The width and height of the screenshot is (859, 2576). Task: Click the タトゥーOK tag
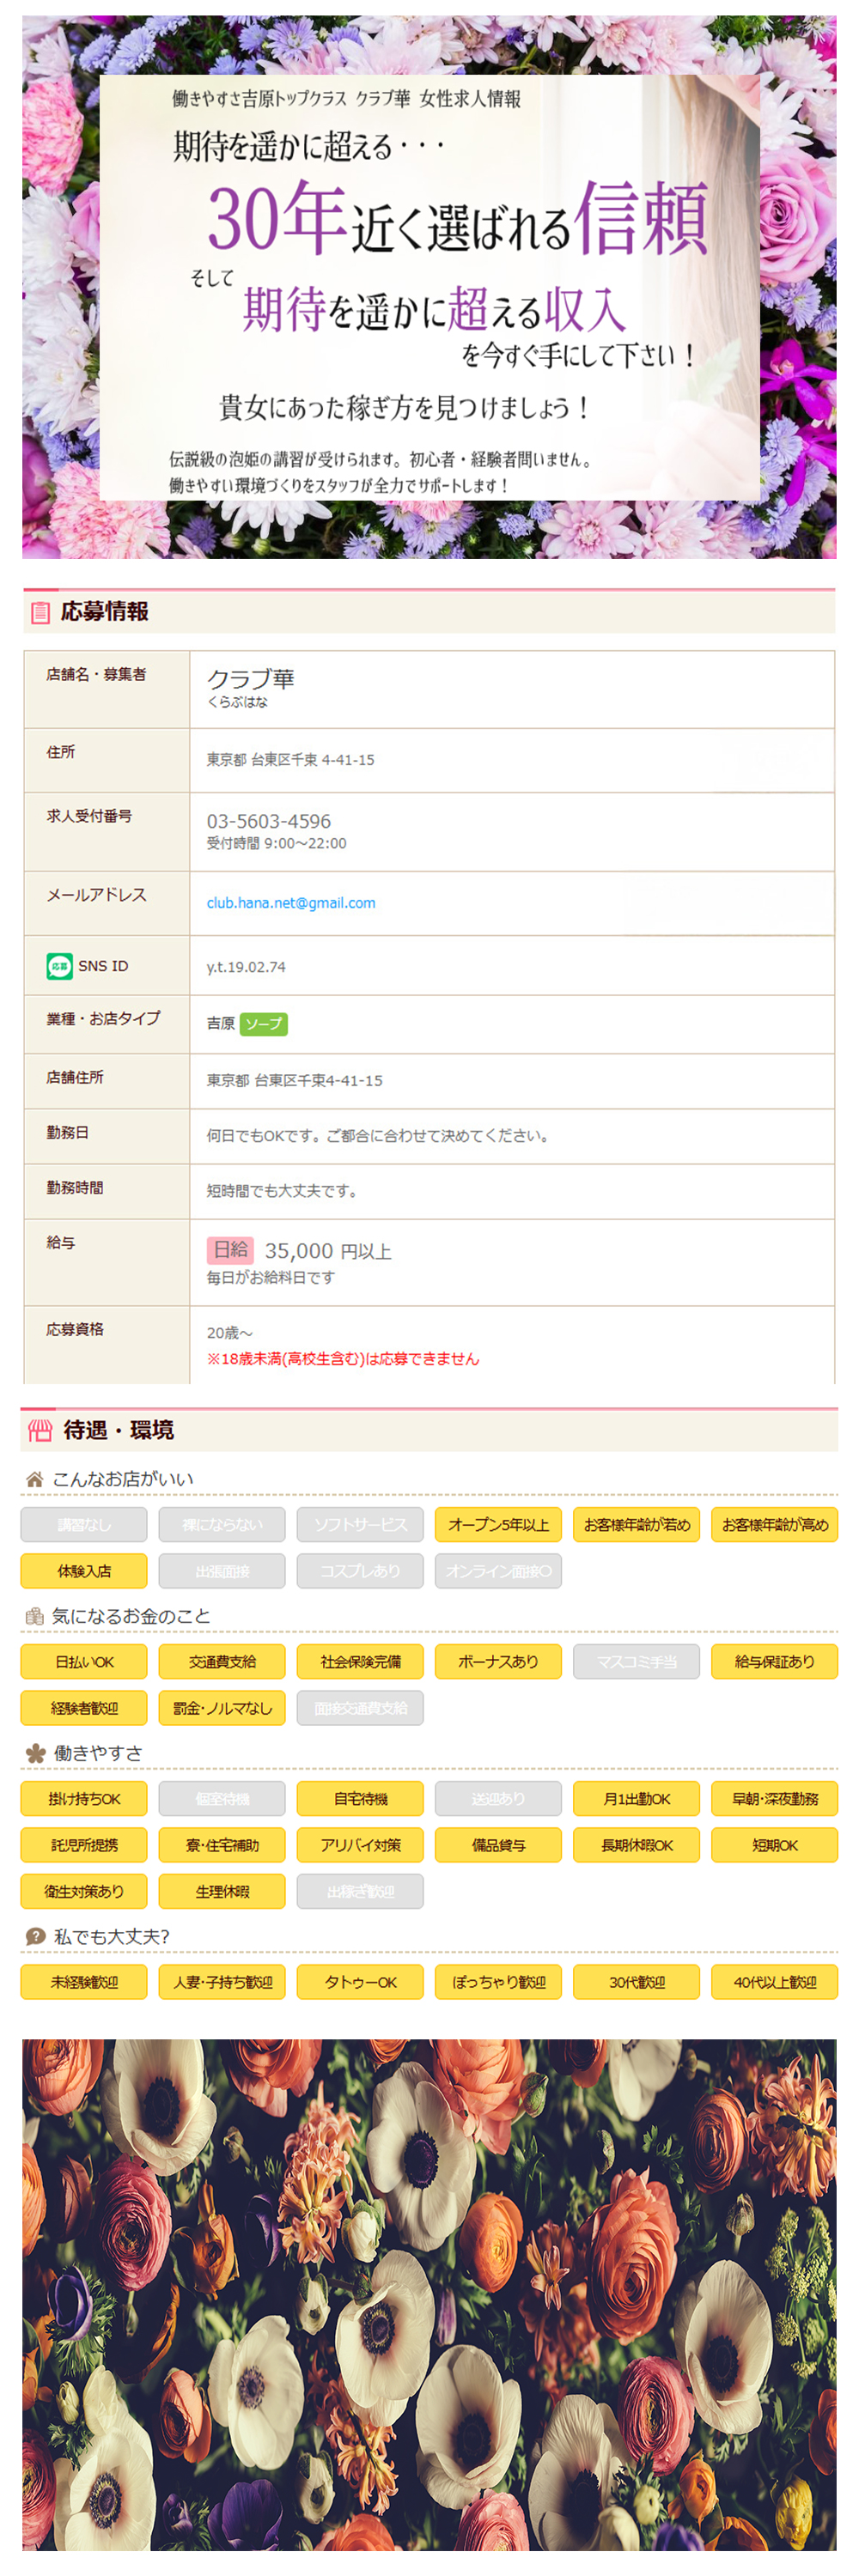[x=360, y=1982]
